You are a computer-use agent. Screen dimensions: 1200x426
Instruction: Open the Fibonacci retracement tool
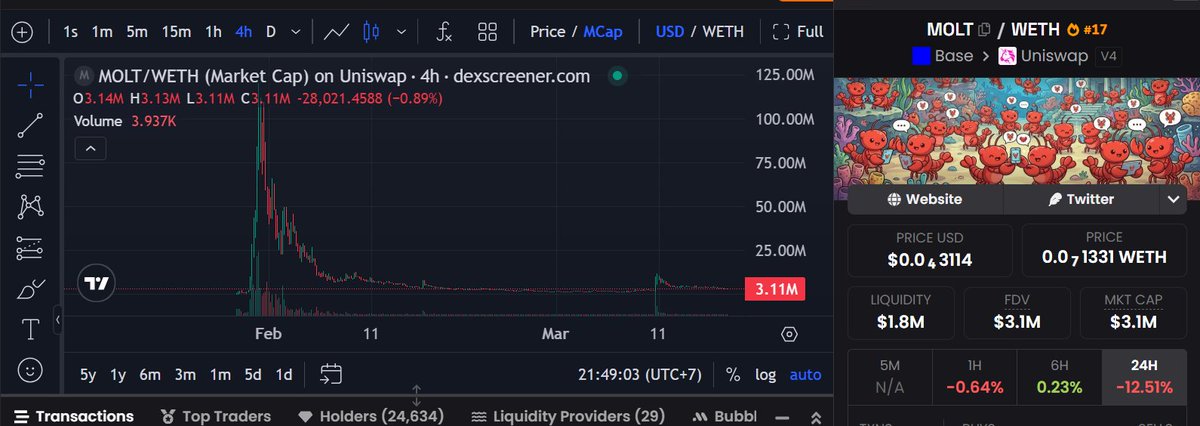(31, 165)
